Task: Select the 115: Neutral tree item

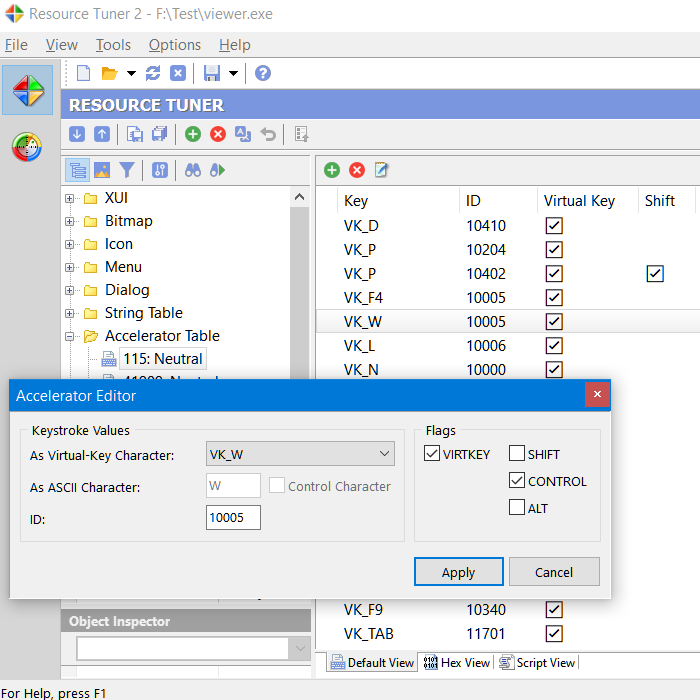Action: tap(163, 359)
